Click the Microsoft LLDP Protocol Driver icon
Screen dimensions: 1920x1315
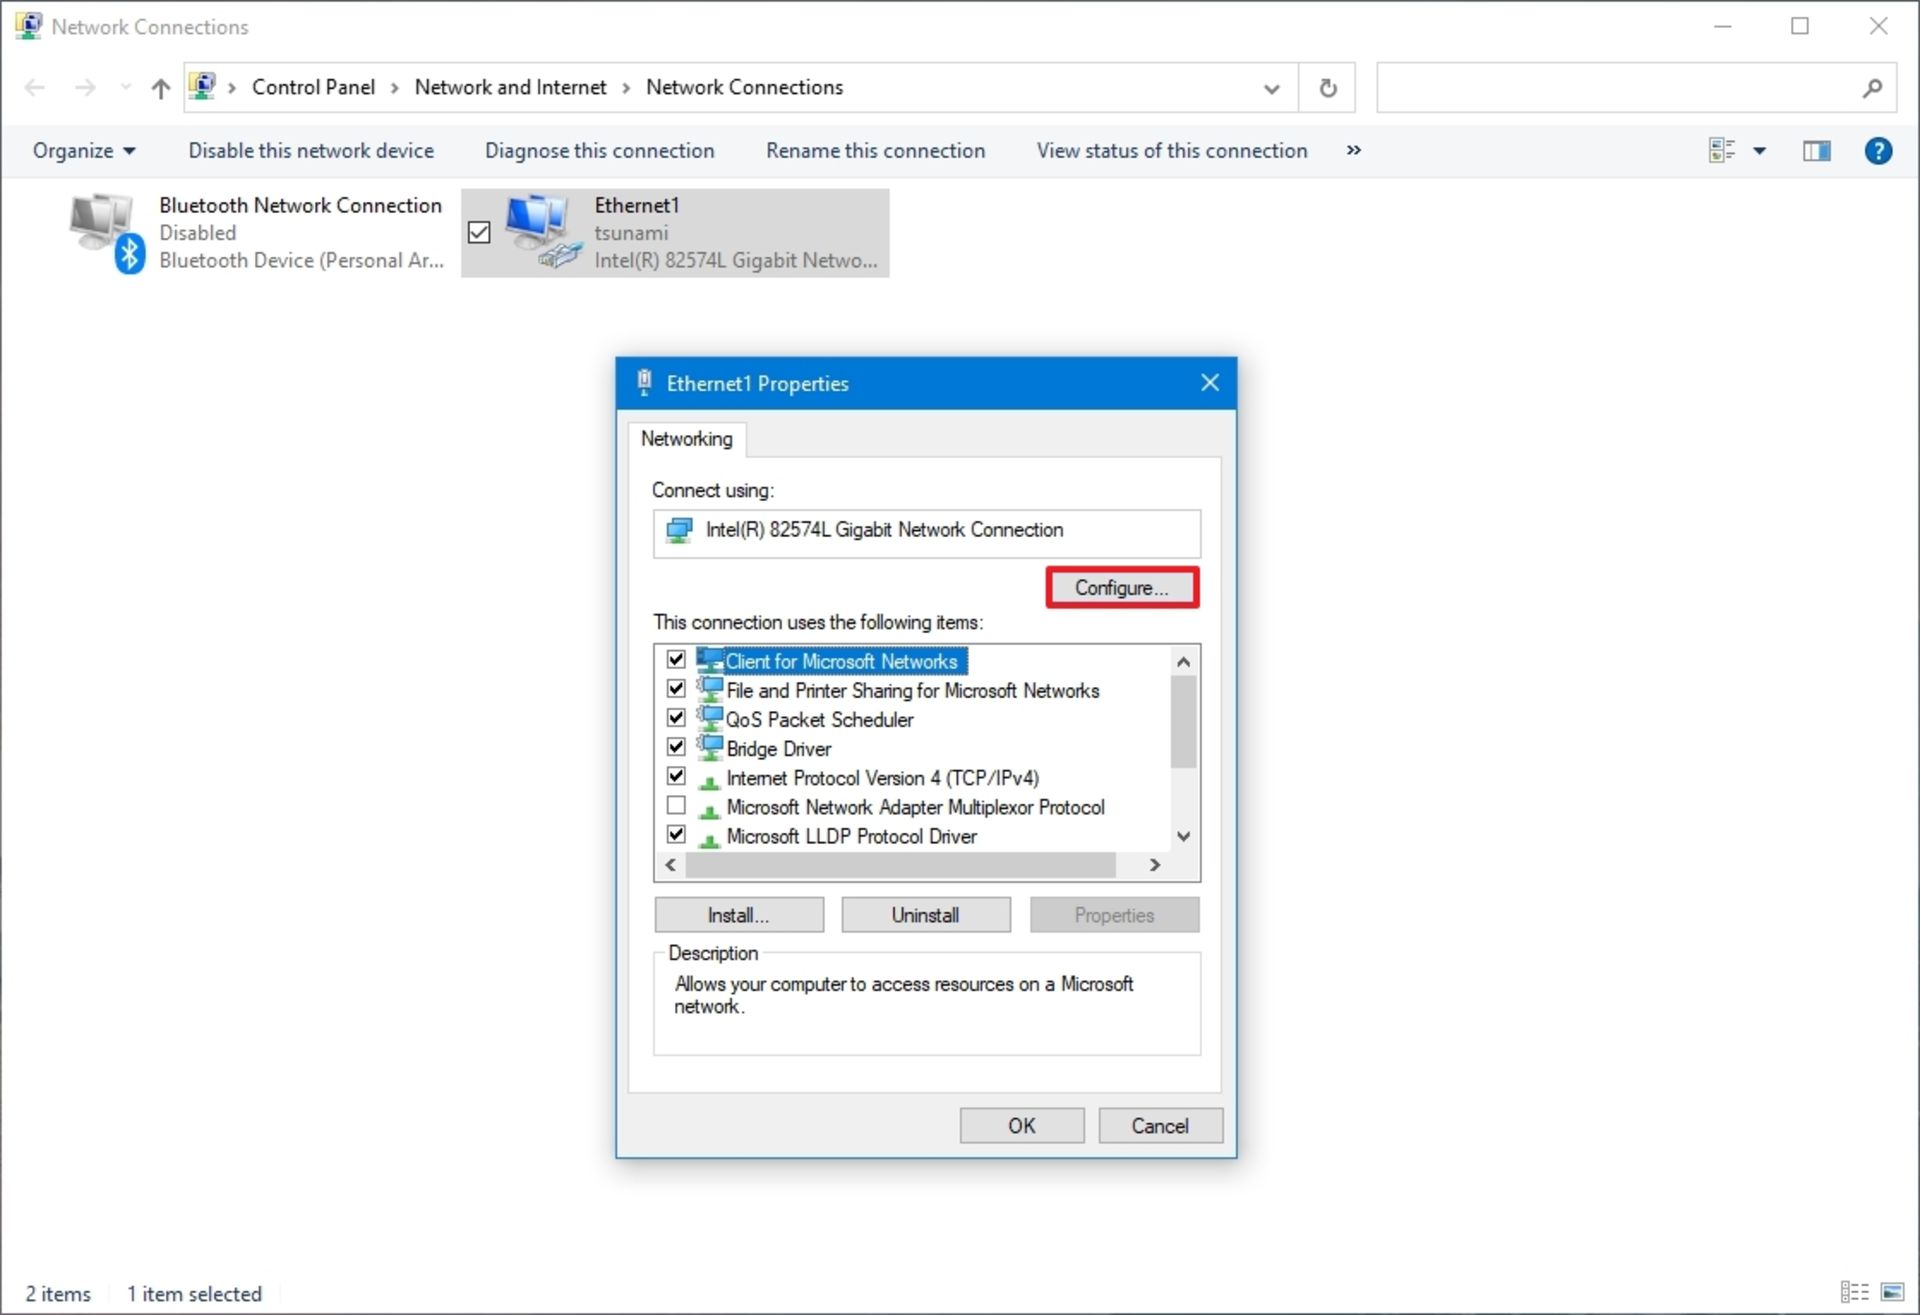pos(713,835)
